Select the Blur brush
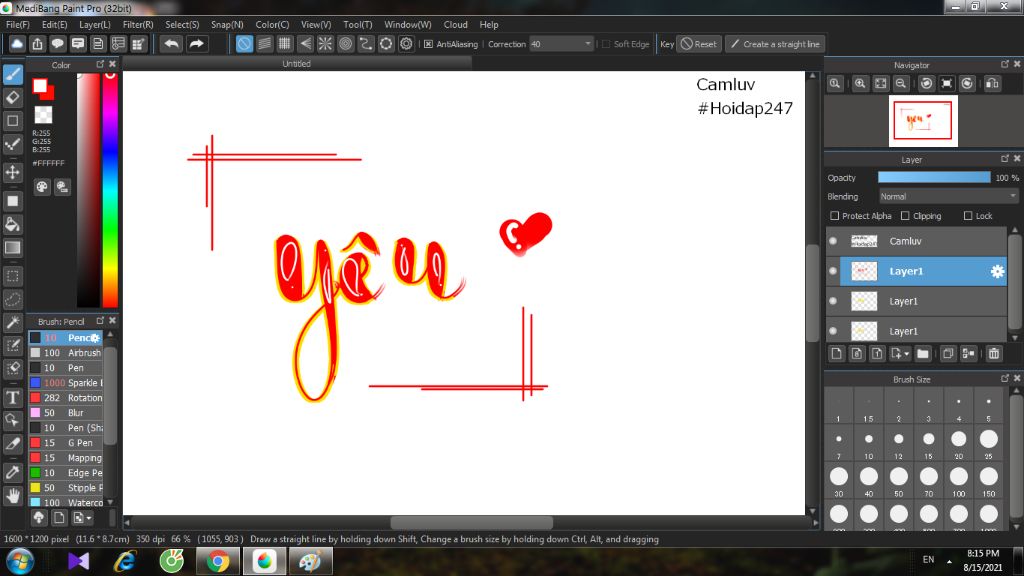 coord(65,413)
